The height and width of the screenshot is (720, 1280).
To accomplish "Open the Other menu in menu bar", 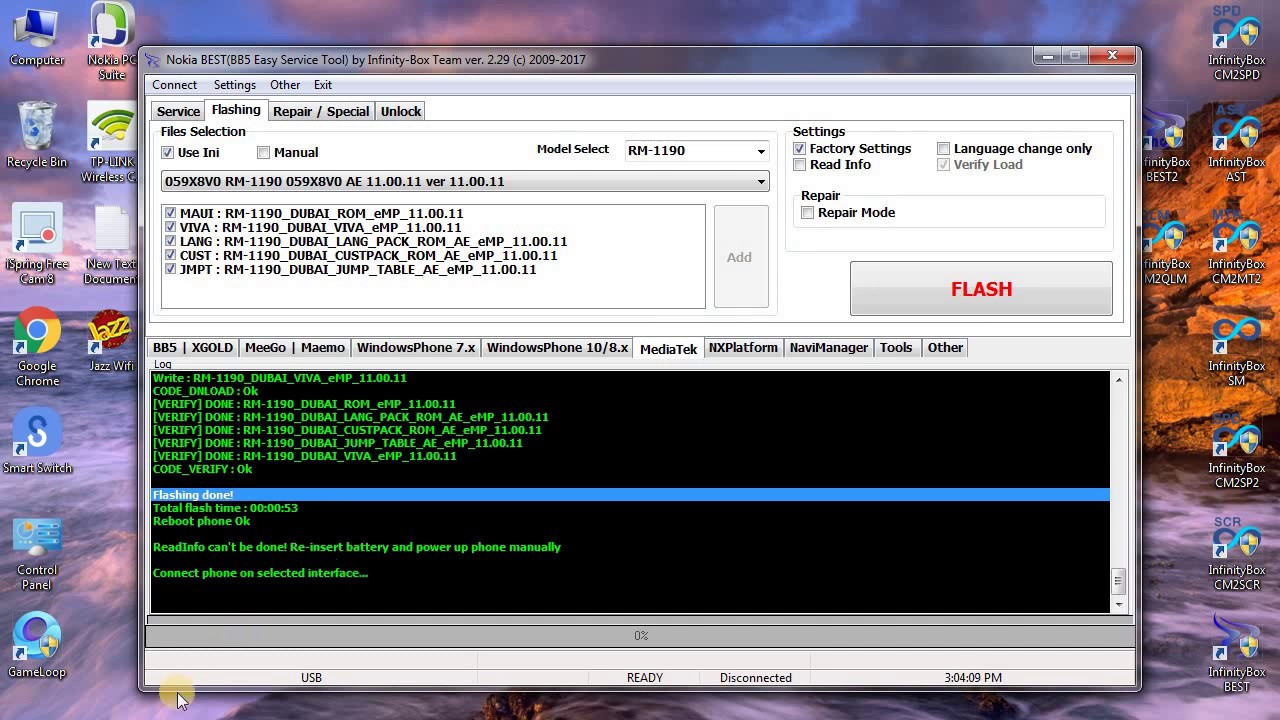I will click(285, 85).
